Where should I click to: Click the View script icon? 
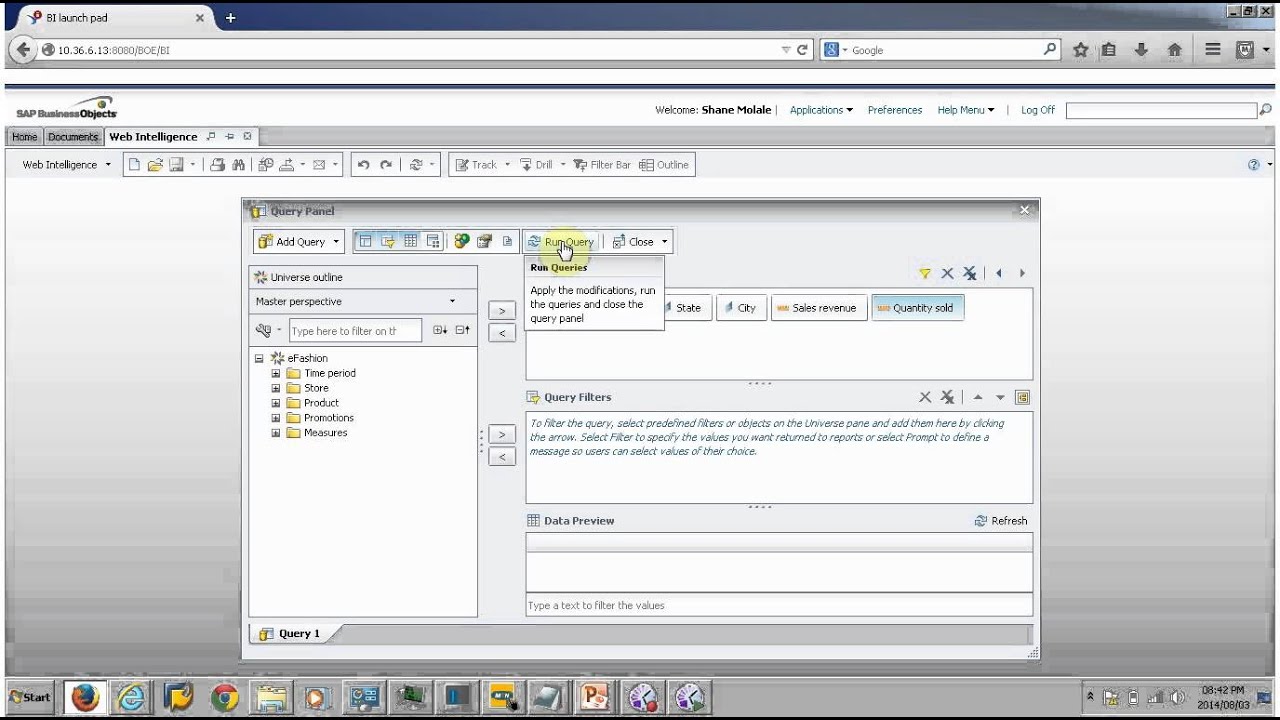507,241
